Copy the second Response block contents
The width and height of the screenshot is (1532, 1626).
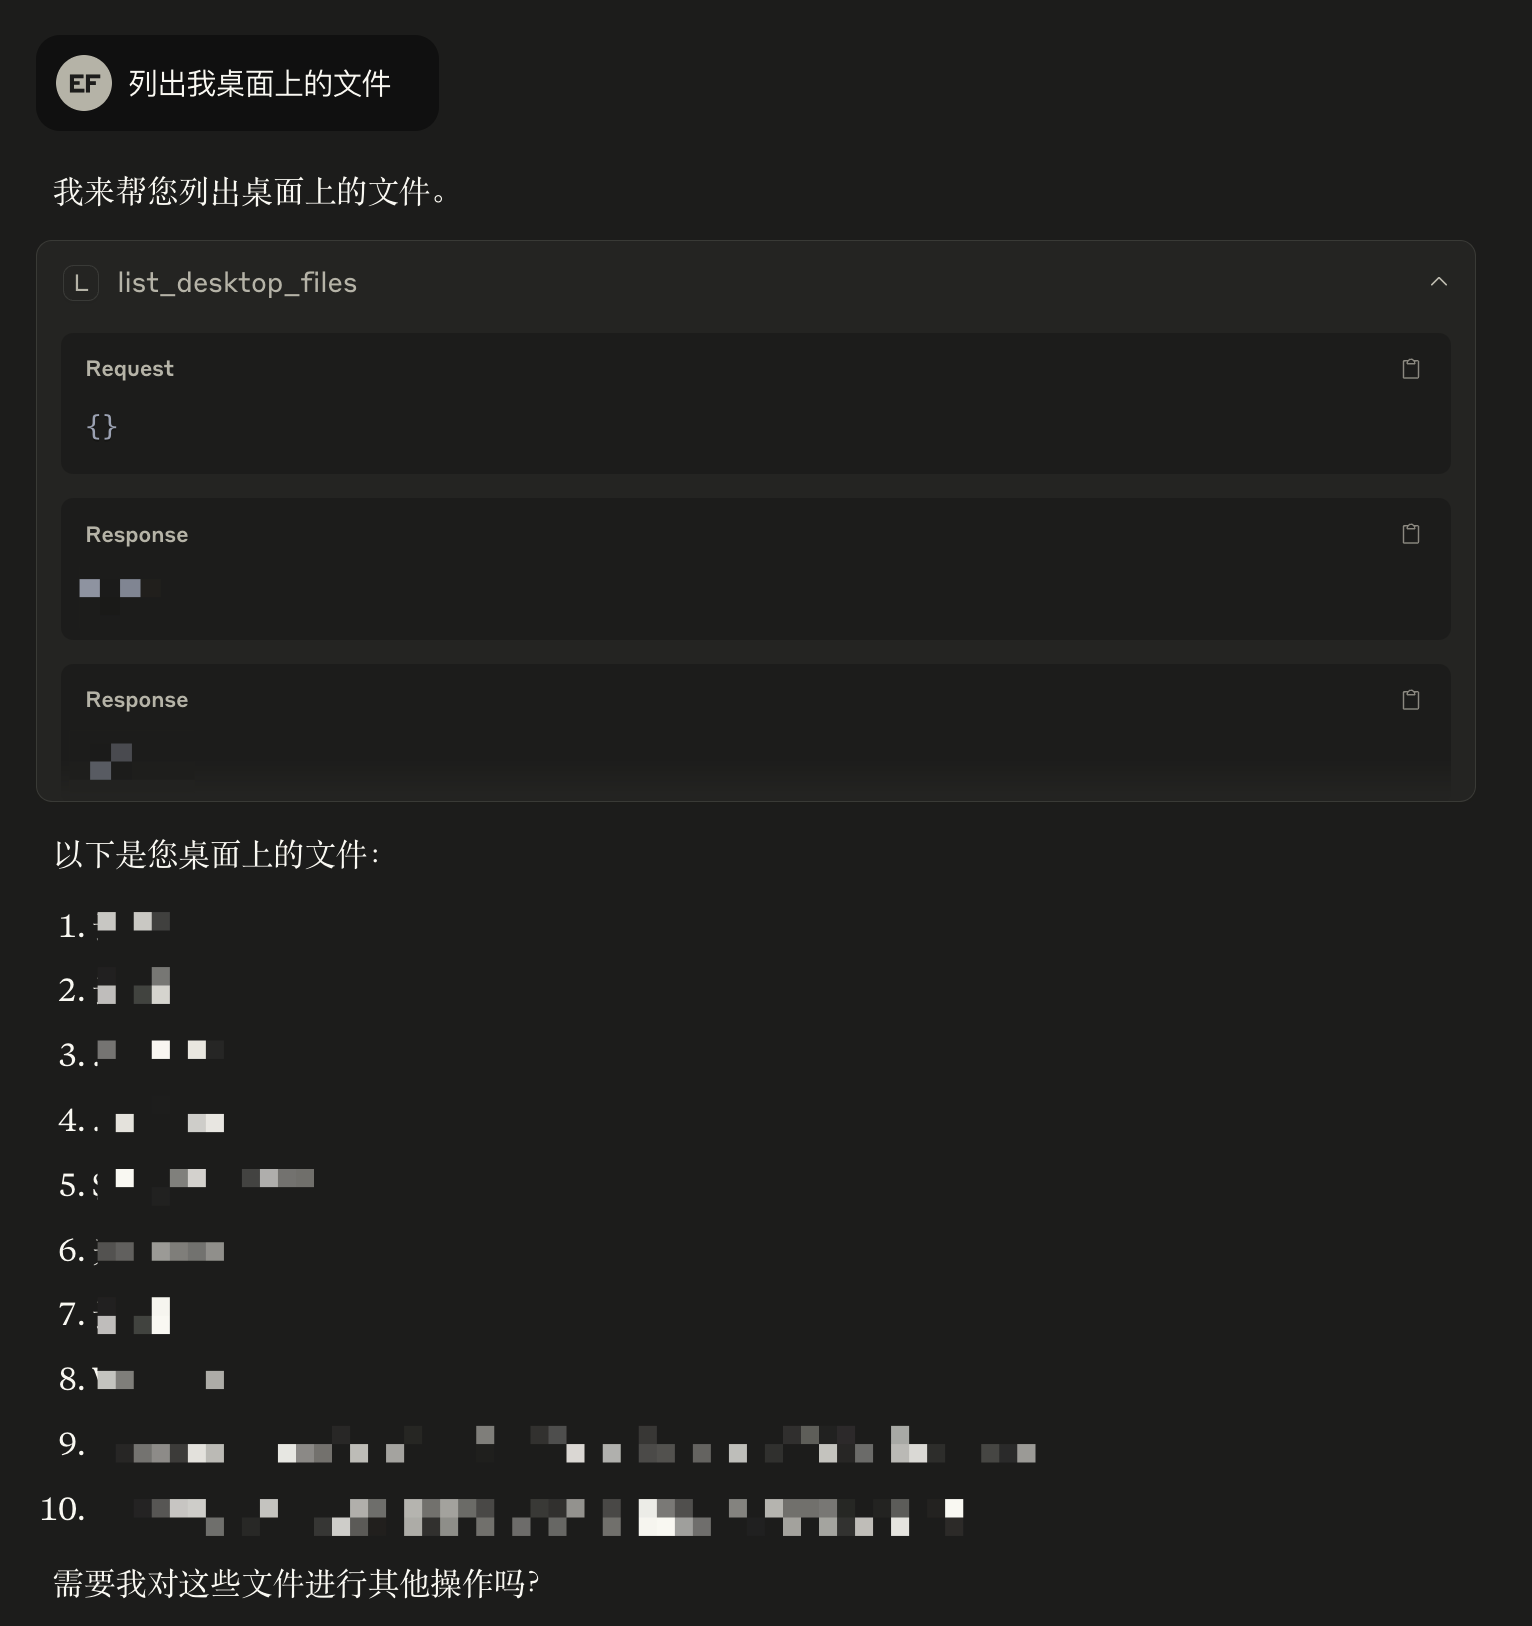tap(1410, 700)
